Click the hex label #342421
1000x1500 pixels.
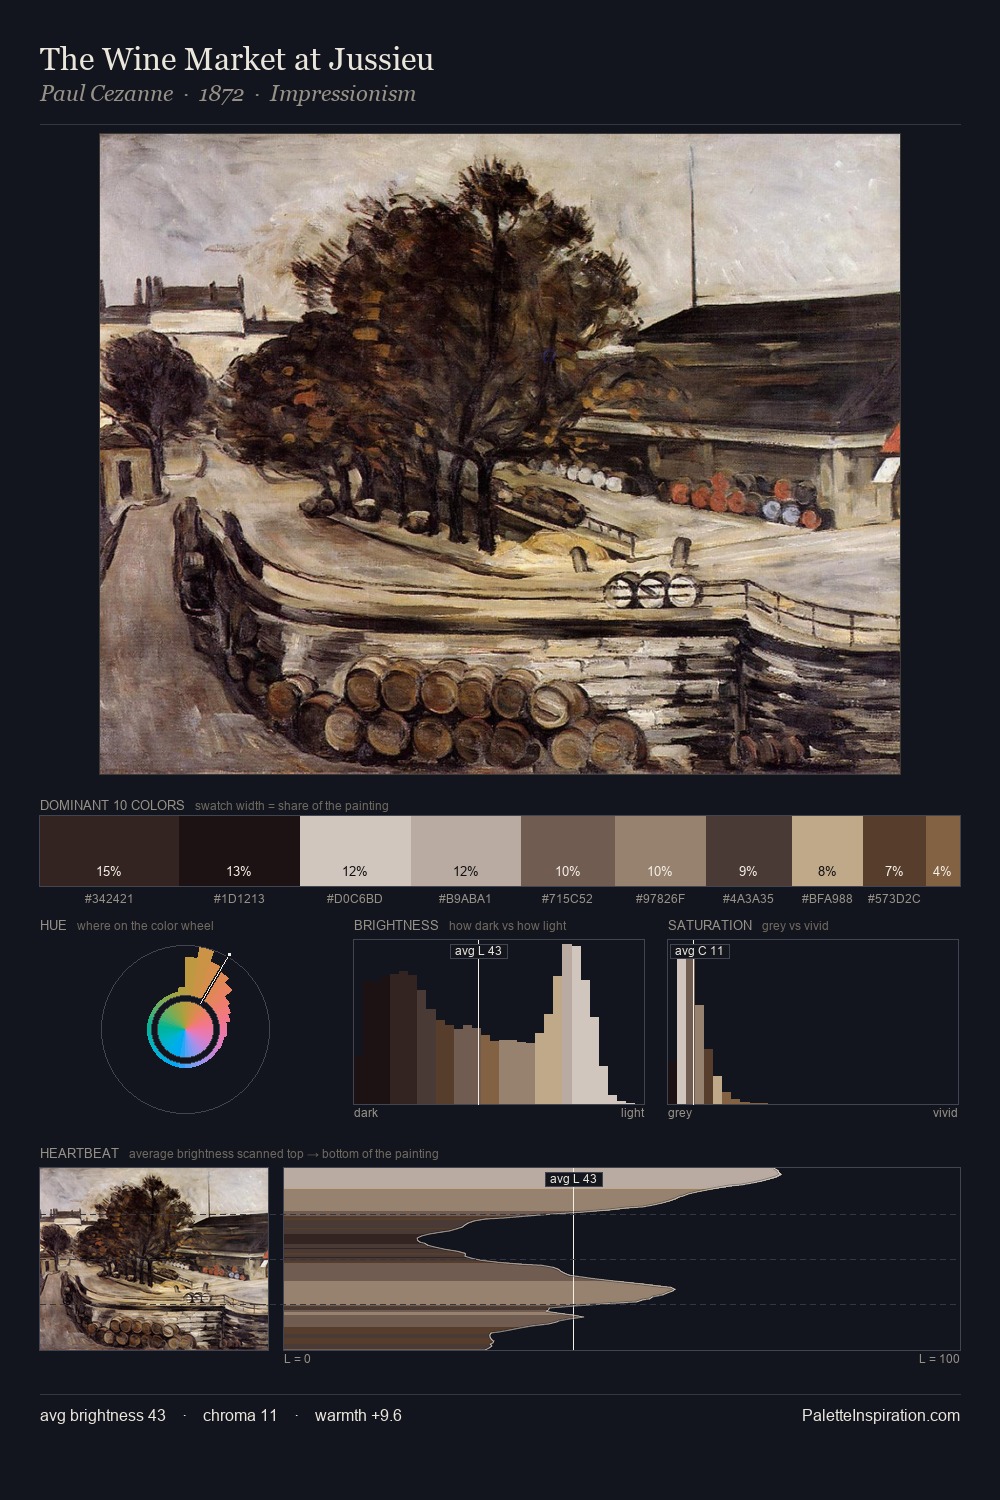[109, 899]
